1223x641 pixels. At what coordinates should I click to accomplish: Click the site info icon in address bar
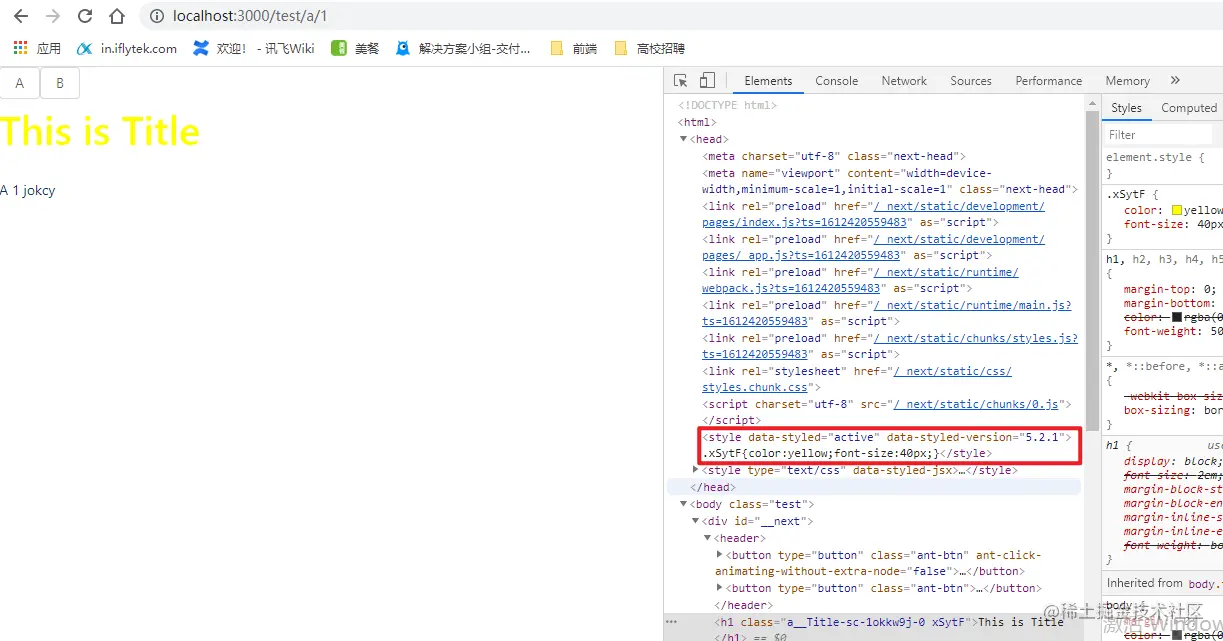pos(156,16)
